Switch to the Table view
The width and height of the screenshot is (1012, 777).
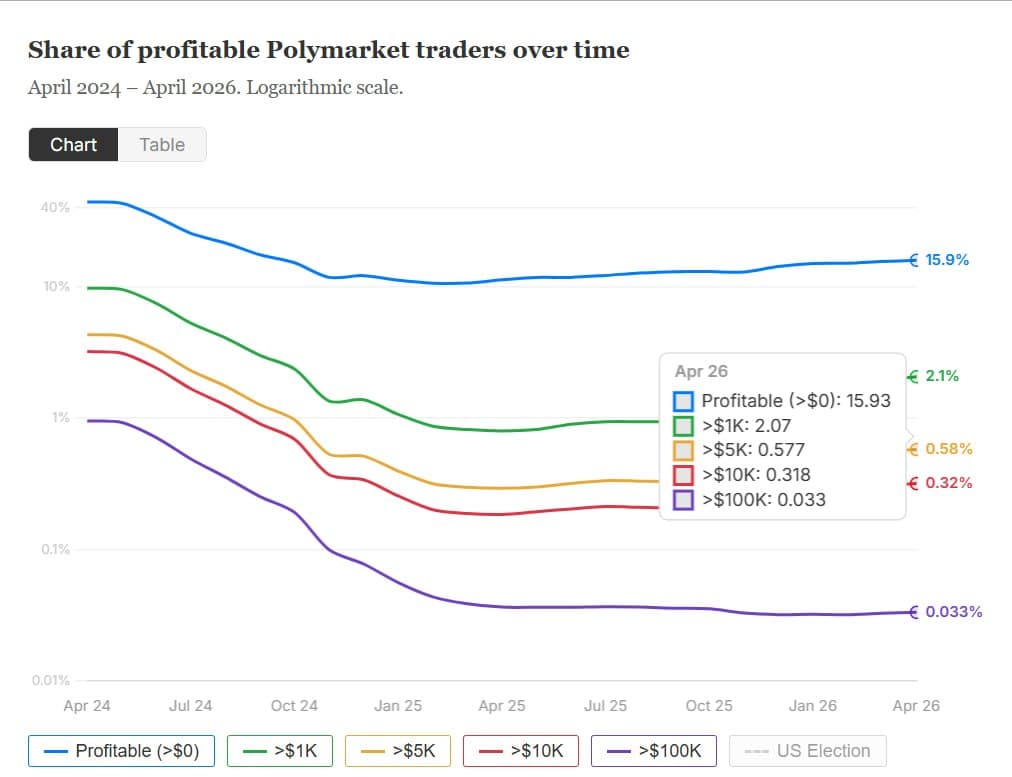coord(162,144)
